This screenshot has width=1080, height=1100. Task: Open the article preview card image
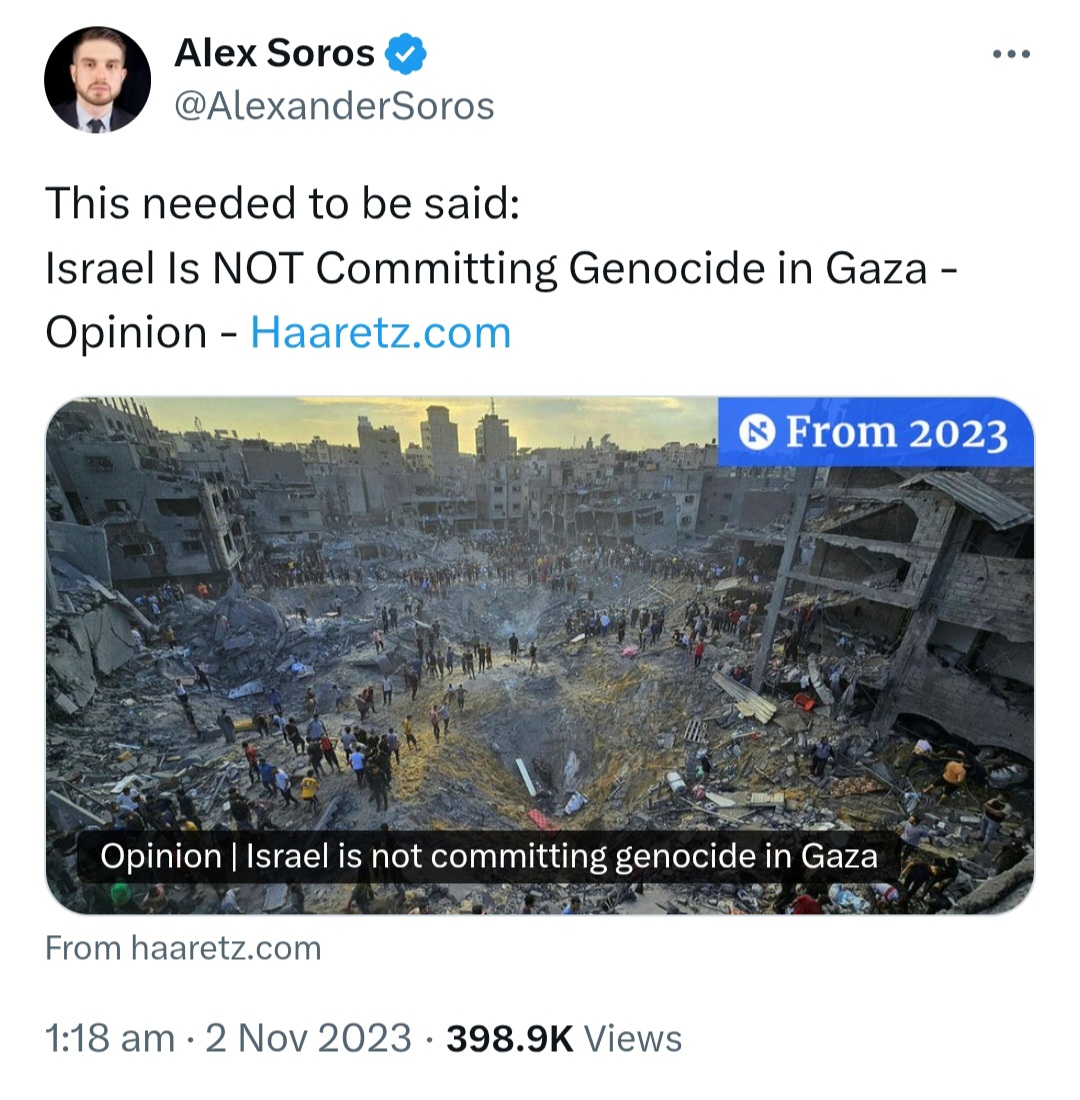540,655
